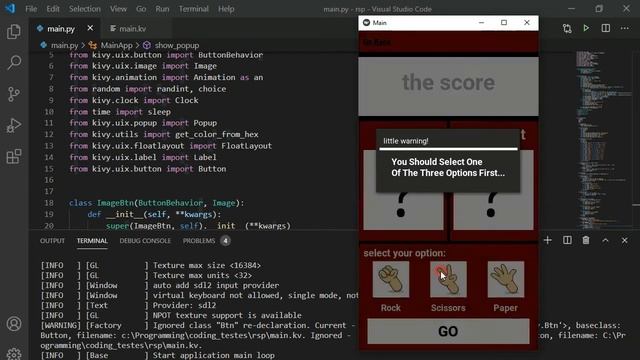Kill terminal with trash icon
This screenshot has width=640, height=360.
pos(586,240)
